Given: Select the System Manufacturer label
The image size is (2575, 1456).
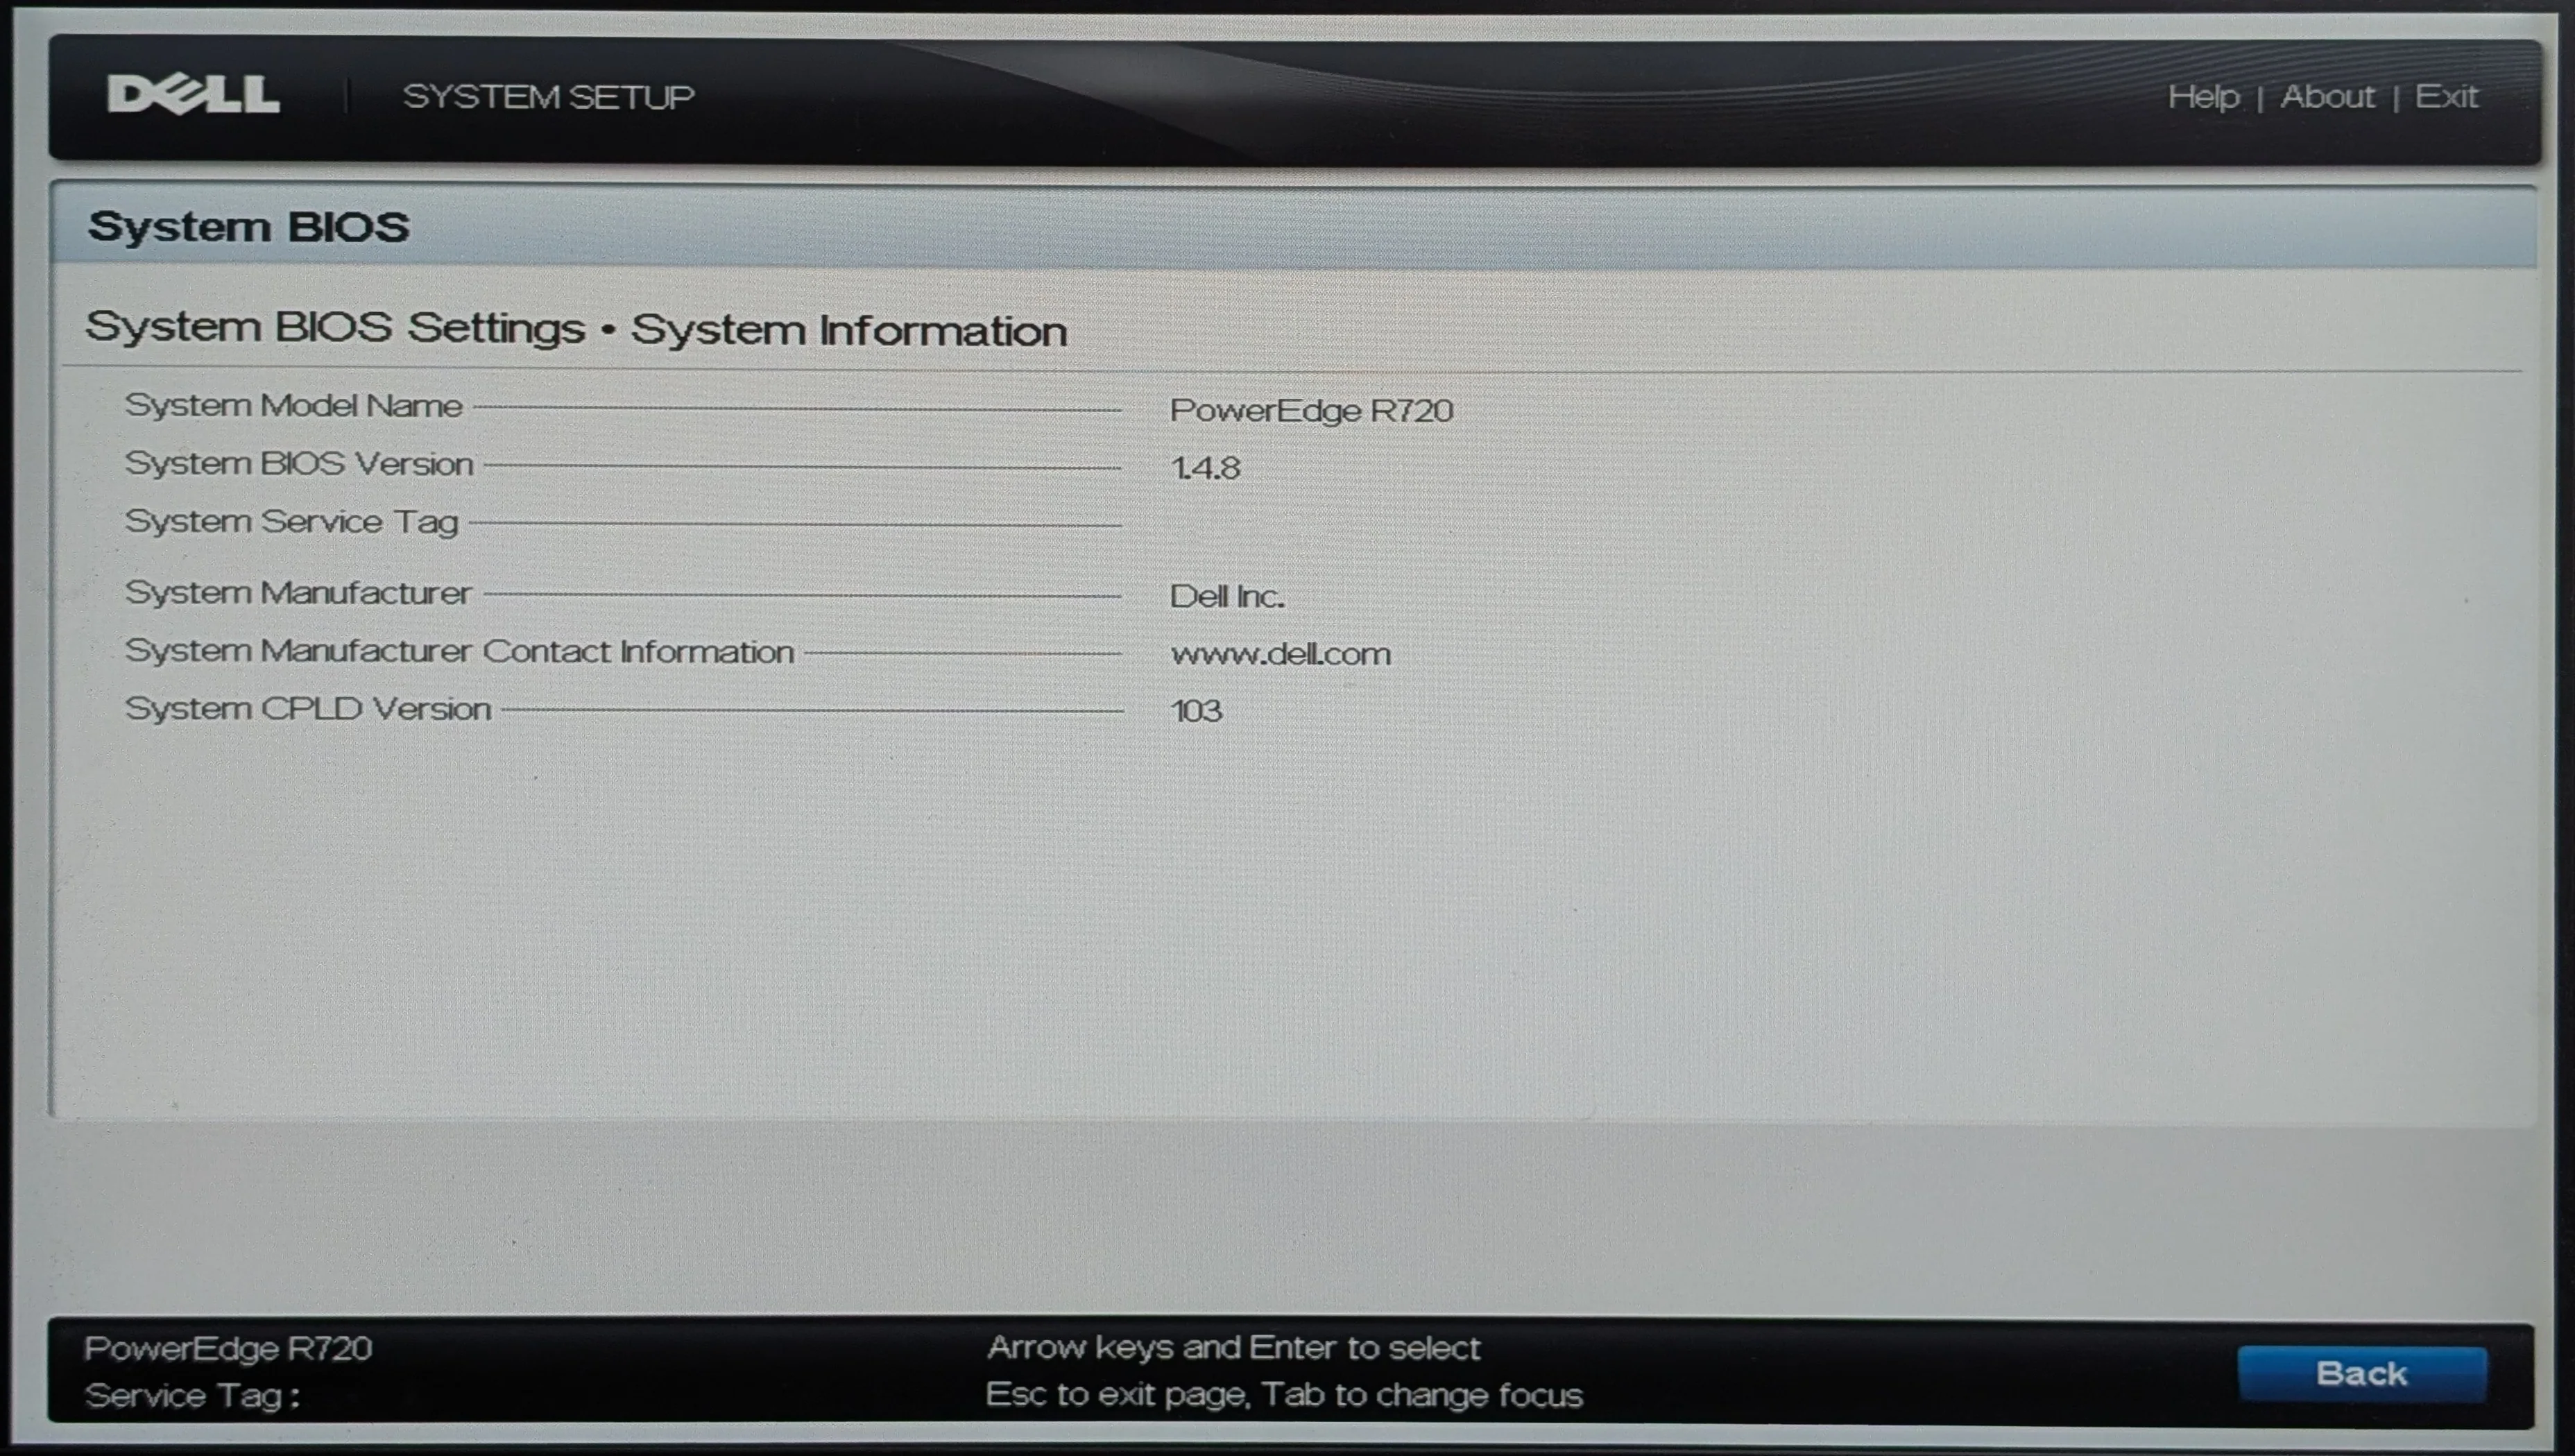Looking at the screenshot, I should click(297, 593).
